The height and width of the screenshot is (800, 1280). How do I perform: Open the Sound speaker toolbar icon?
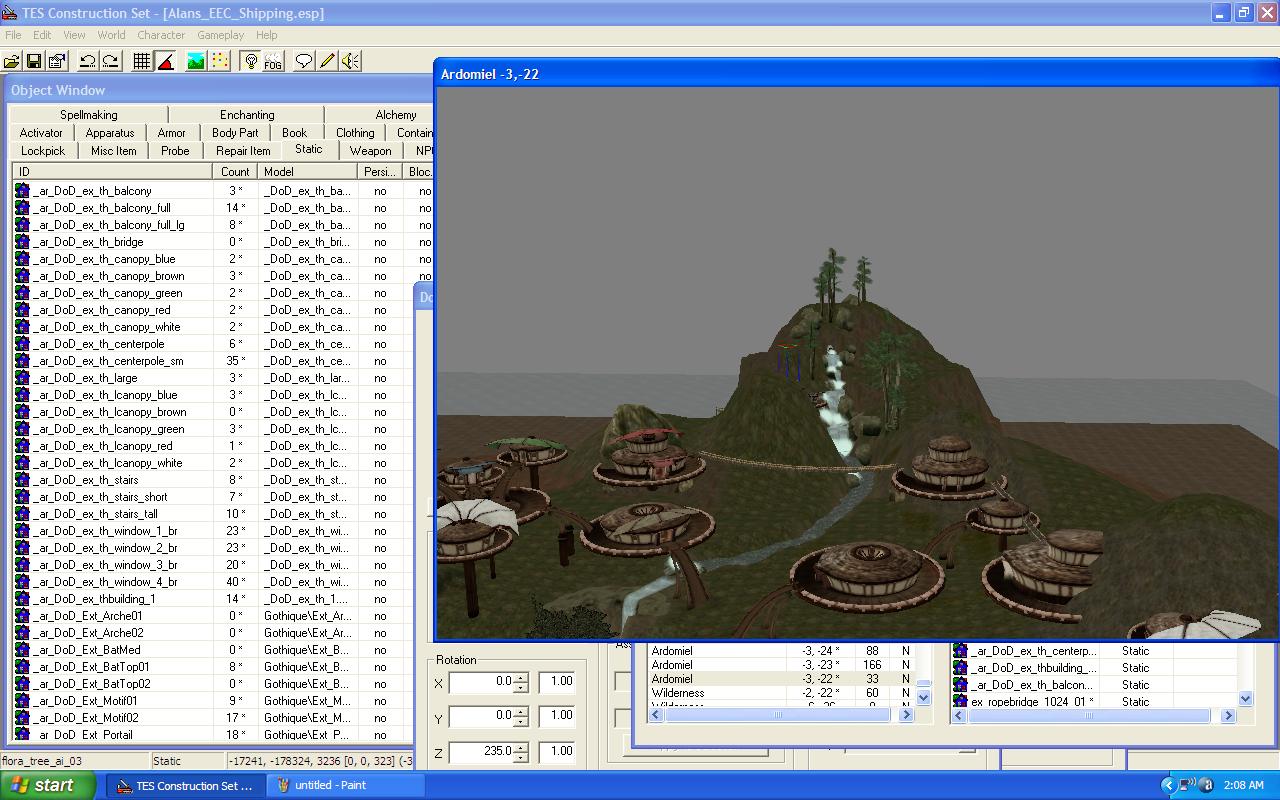[350, 61]
